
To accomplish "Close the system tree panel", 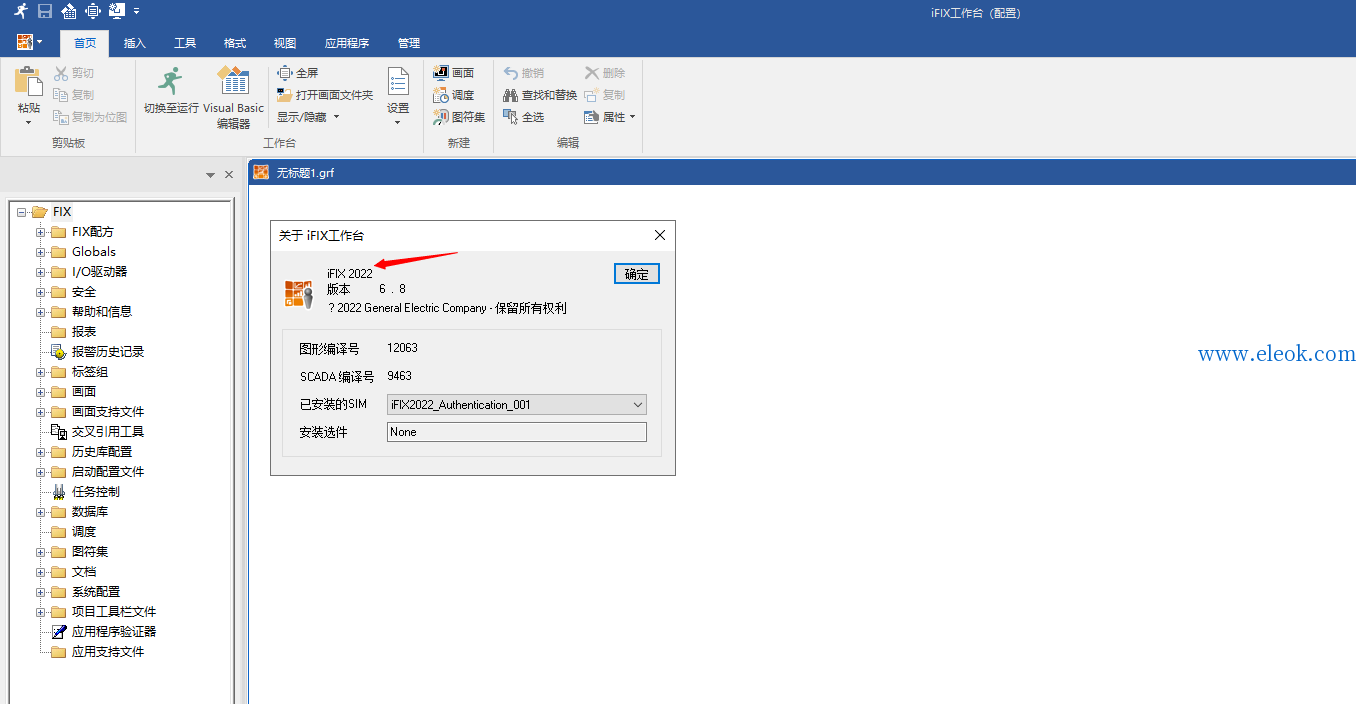I will pyautogui.click(x=229, y=175).
